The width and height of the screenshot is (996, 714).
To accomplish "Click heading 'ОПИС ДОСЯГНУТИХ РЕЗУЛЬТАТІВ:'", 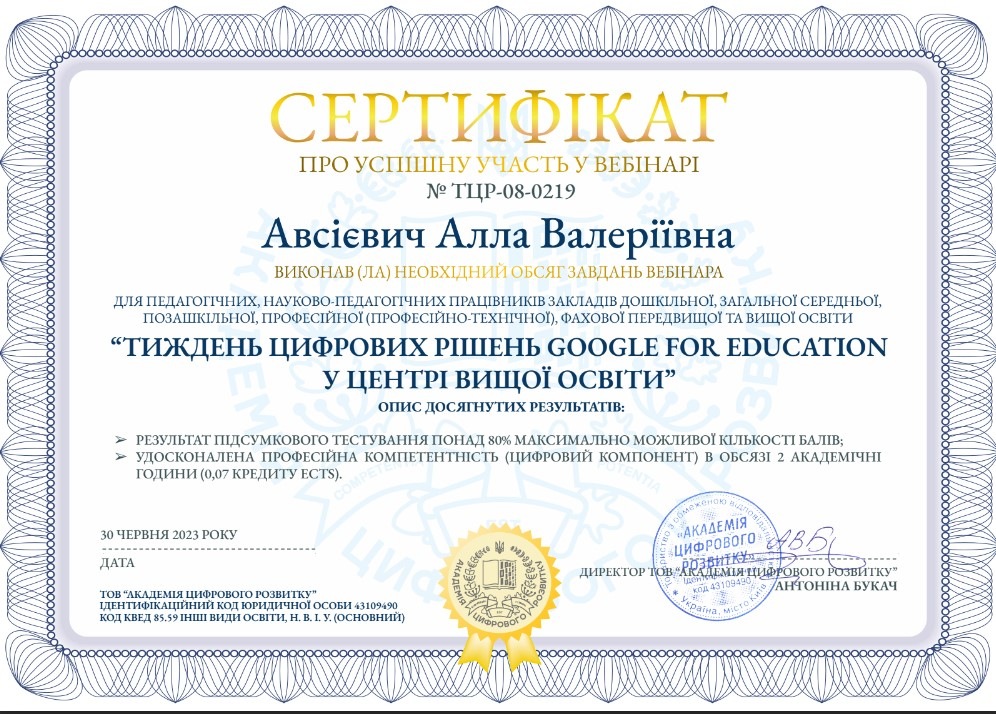I will click(501, 407).
